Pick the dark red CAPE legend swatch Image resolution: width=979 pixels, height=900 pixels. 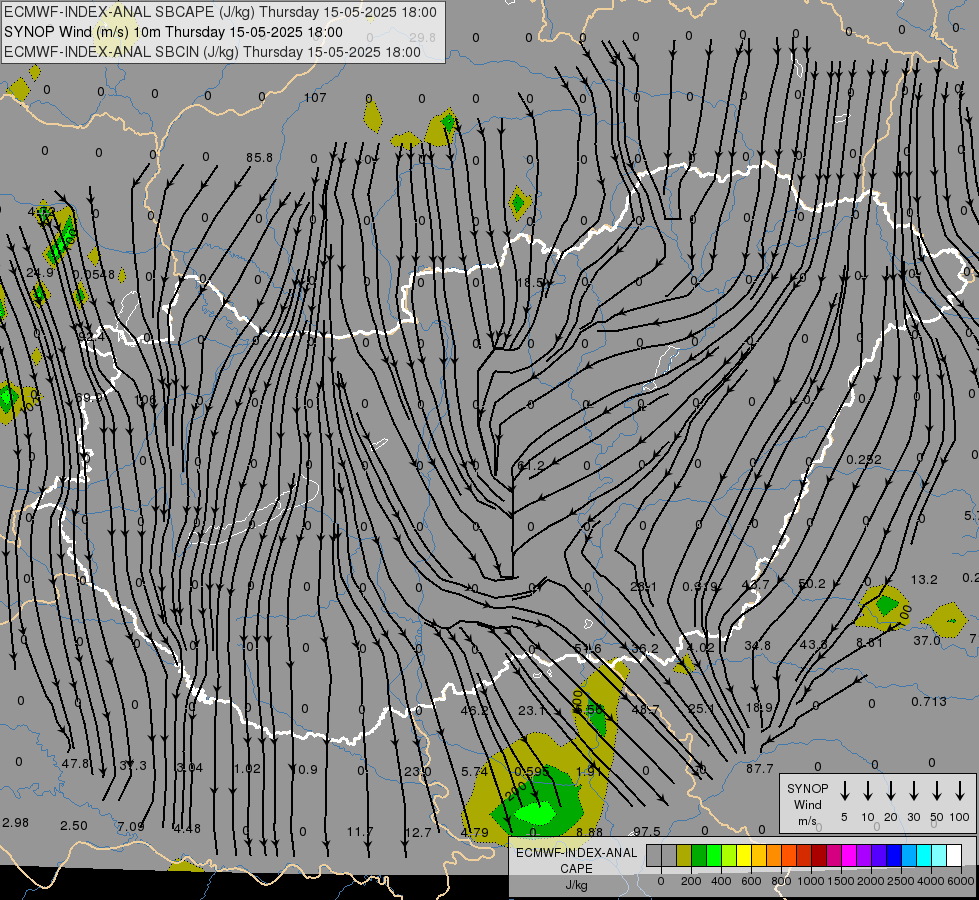pyautogui.click(x=819, y=855)
